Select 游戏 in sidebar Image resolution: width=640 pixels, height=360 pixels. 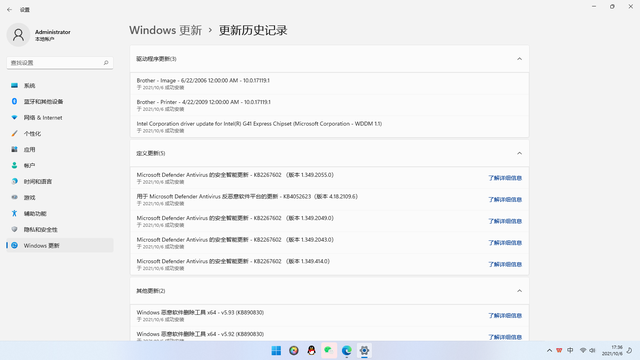click(x=60, y=198)
